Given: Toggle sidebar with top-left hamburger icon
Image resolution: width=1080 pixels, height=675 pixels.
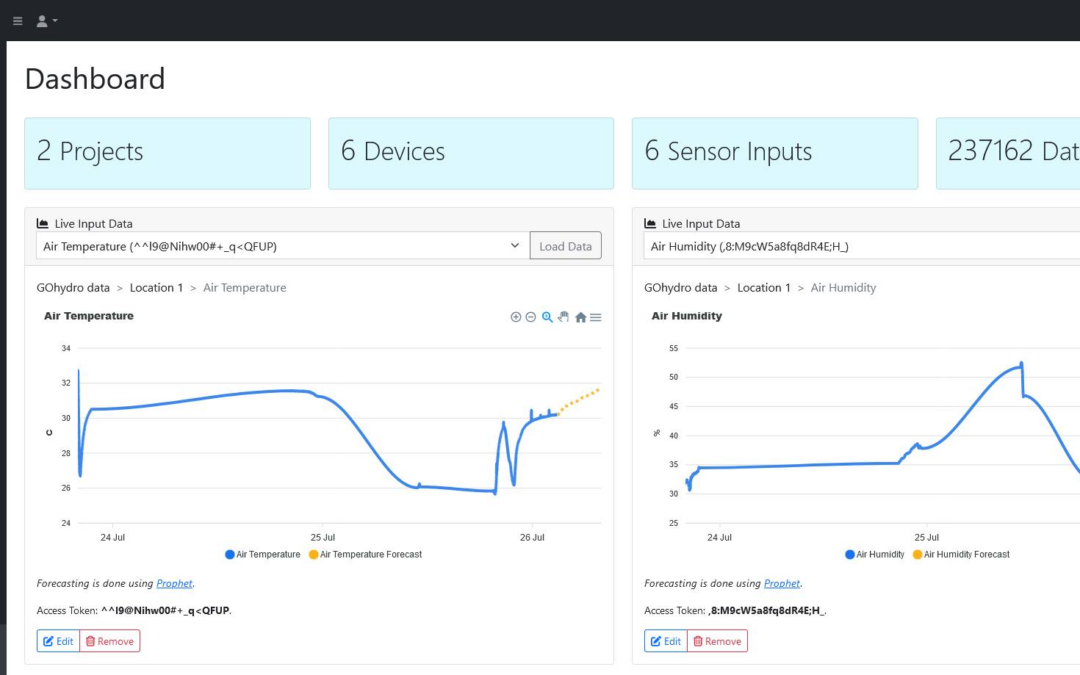Looking at the screenshot, I should click(x=17, y=20).
